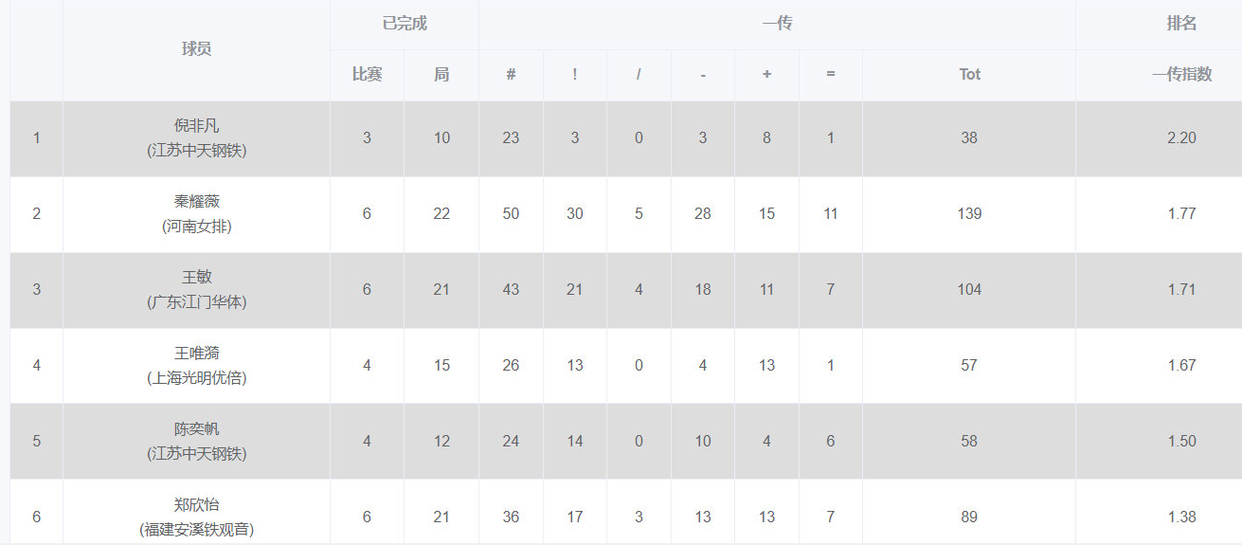Open player 倪非凡 from the first row
Image resolution: width=1242 pixels, height=545 pixels.
coord(196,126)
